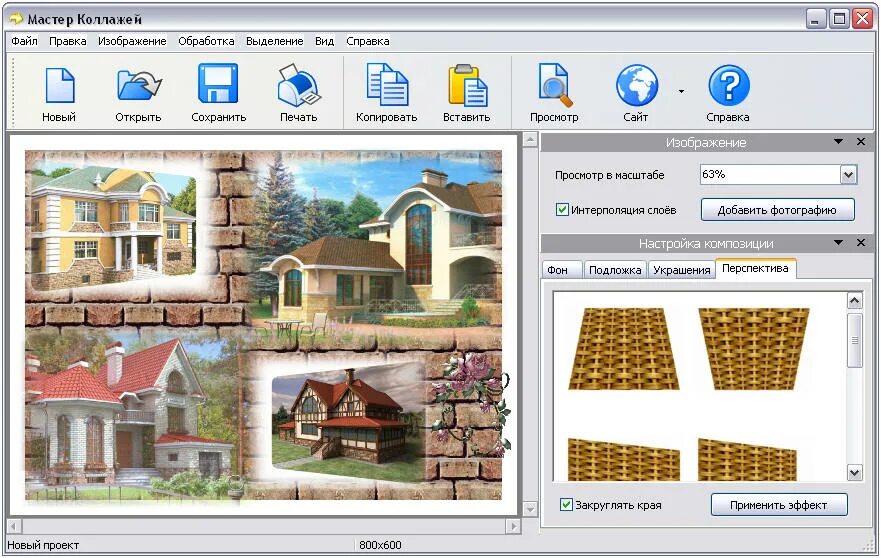Minimize the Мастер Коллажей window

pos(816,19)
